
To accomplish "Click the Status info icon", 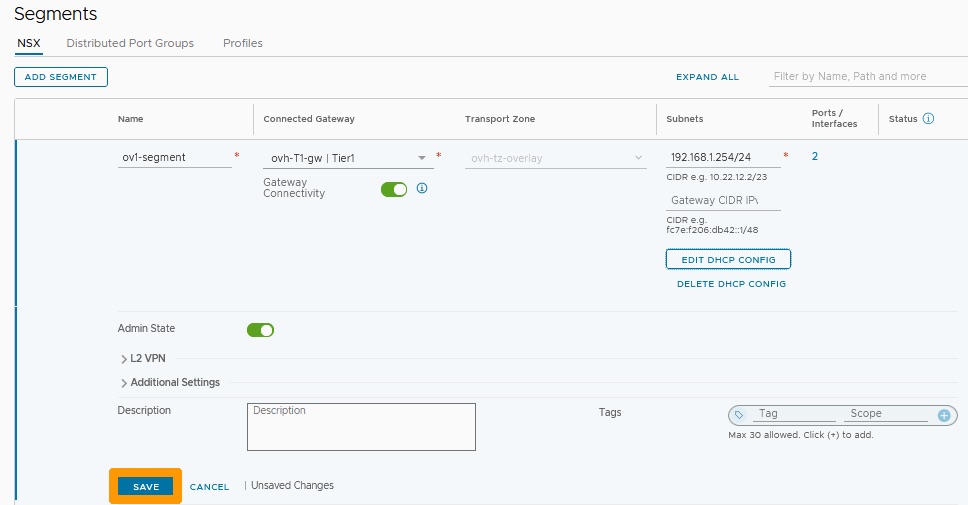I will (928, 119).
